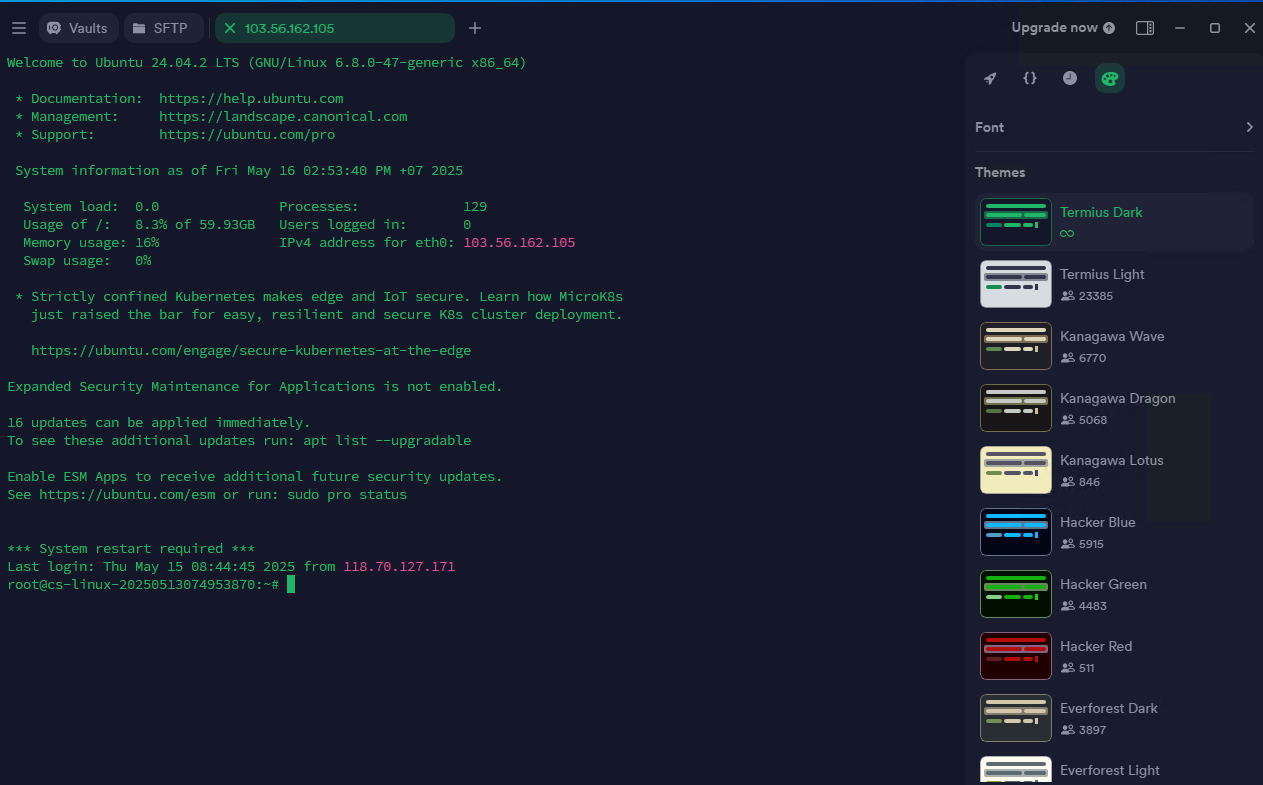The image size is (1263, 785).
Task: Apply the Kanagawa Lotus theme thumbnail
Action: point(1016,470)
